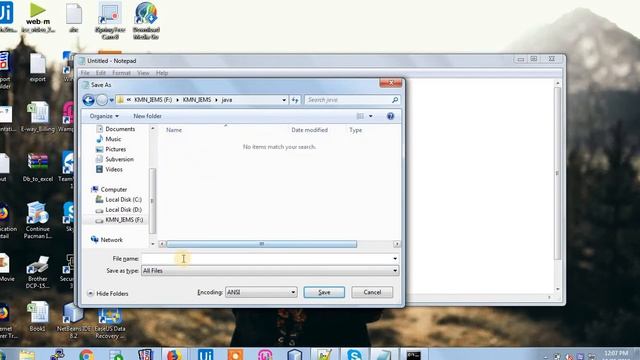
Task: Click right arrow of file list horizontal scrollbar
Action: click(397, 244)
